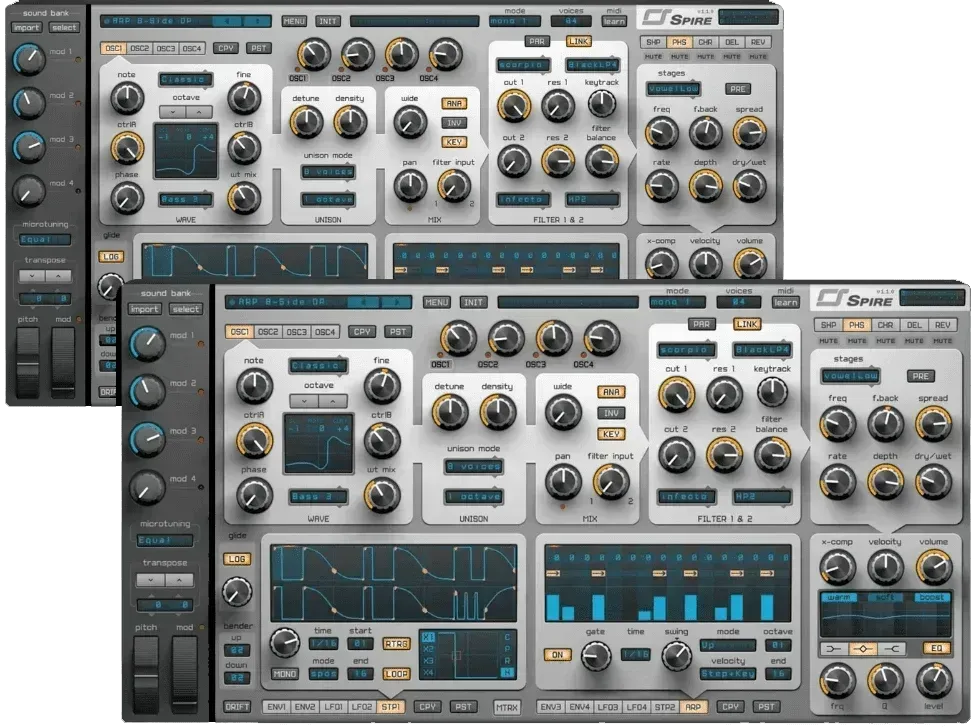Click import sound bank button in front window

click(x=144, y=309)
